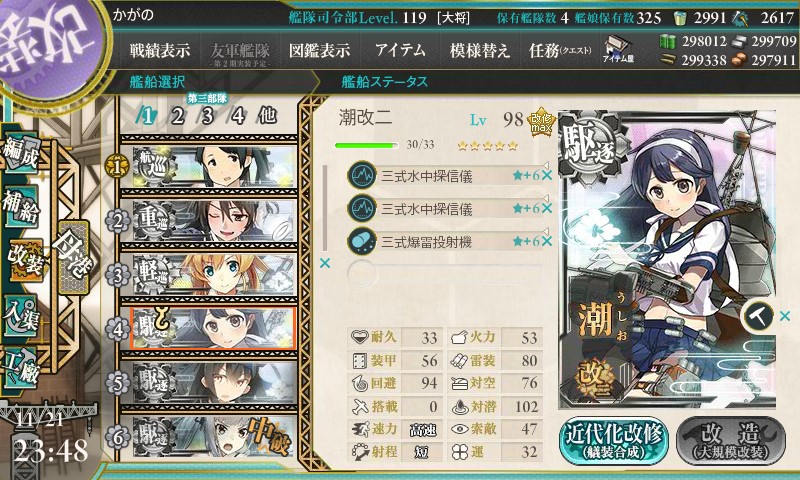Click the 改装 side menu icon
This screenshot has width=800, height=480.
[x=24, y=261]
